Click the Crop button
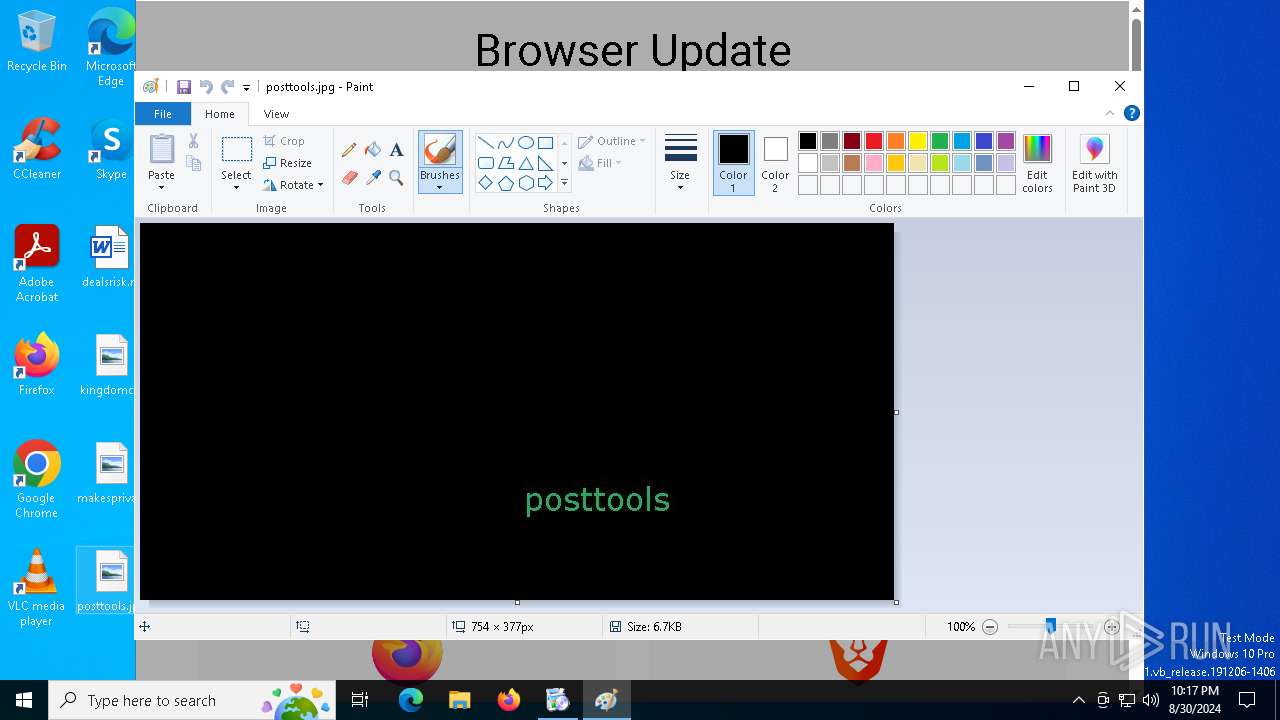The image size is (1280, 720). (284, 141)
